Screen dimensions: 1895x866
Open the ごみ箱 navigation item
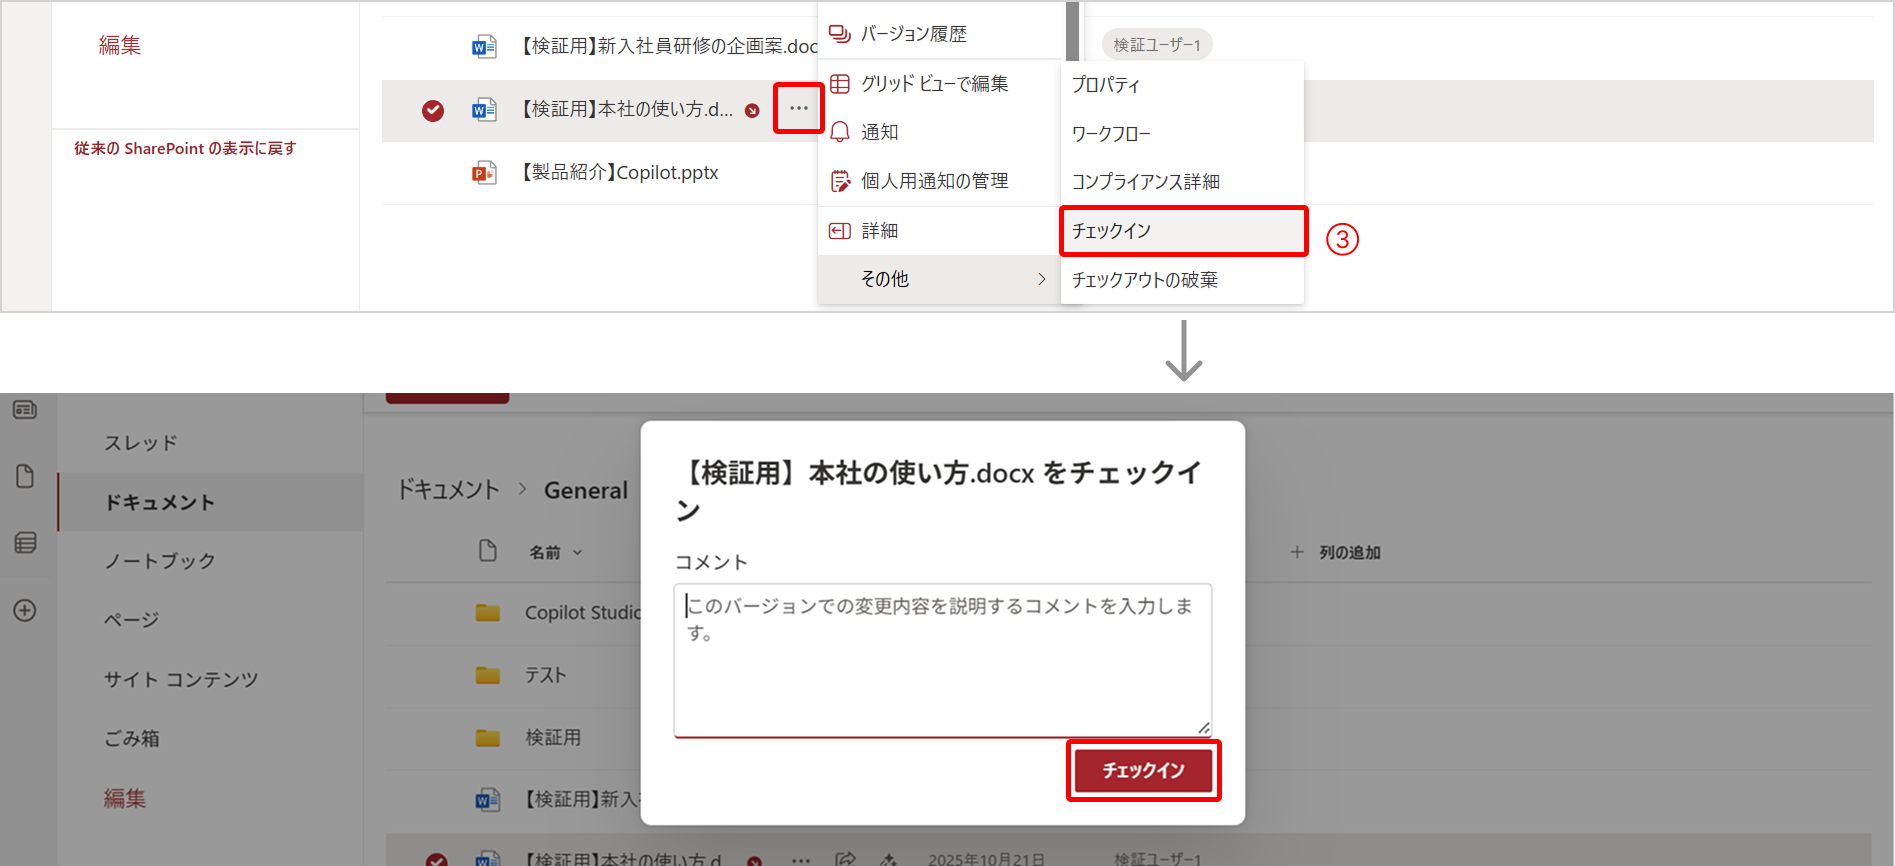point(132,738)
